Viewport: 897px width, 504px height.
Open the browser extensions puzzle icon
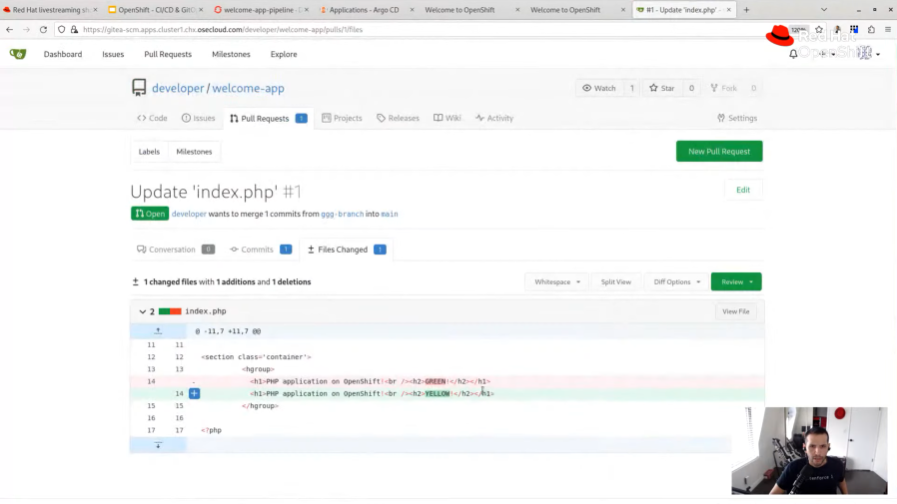[x=871, y=29]
